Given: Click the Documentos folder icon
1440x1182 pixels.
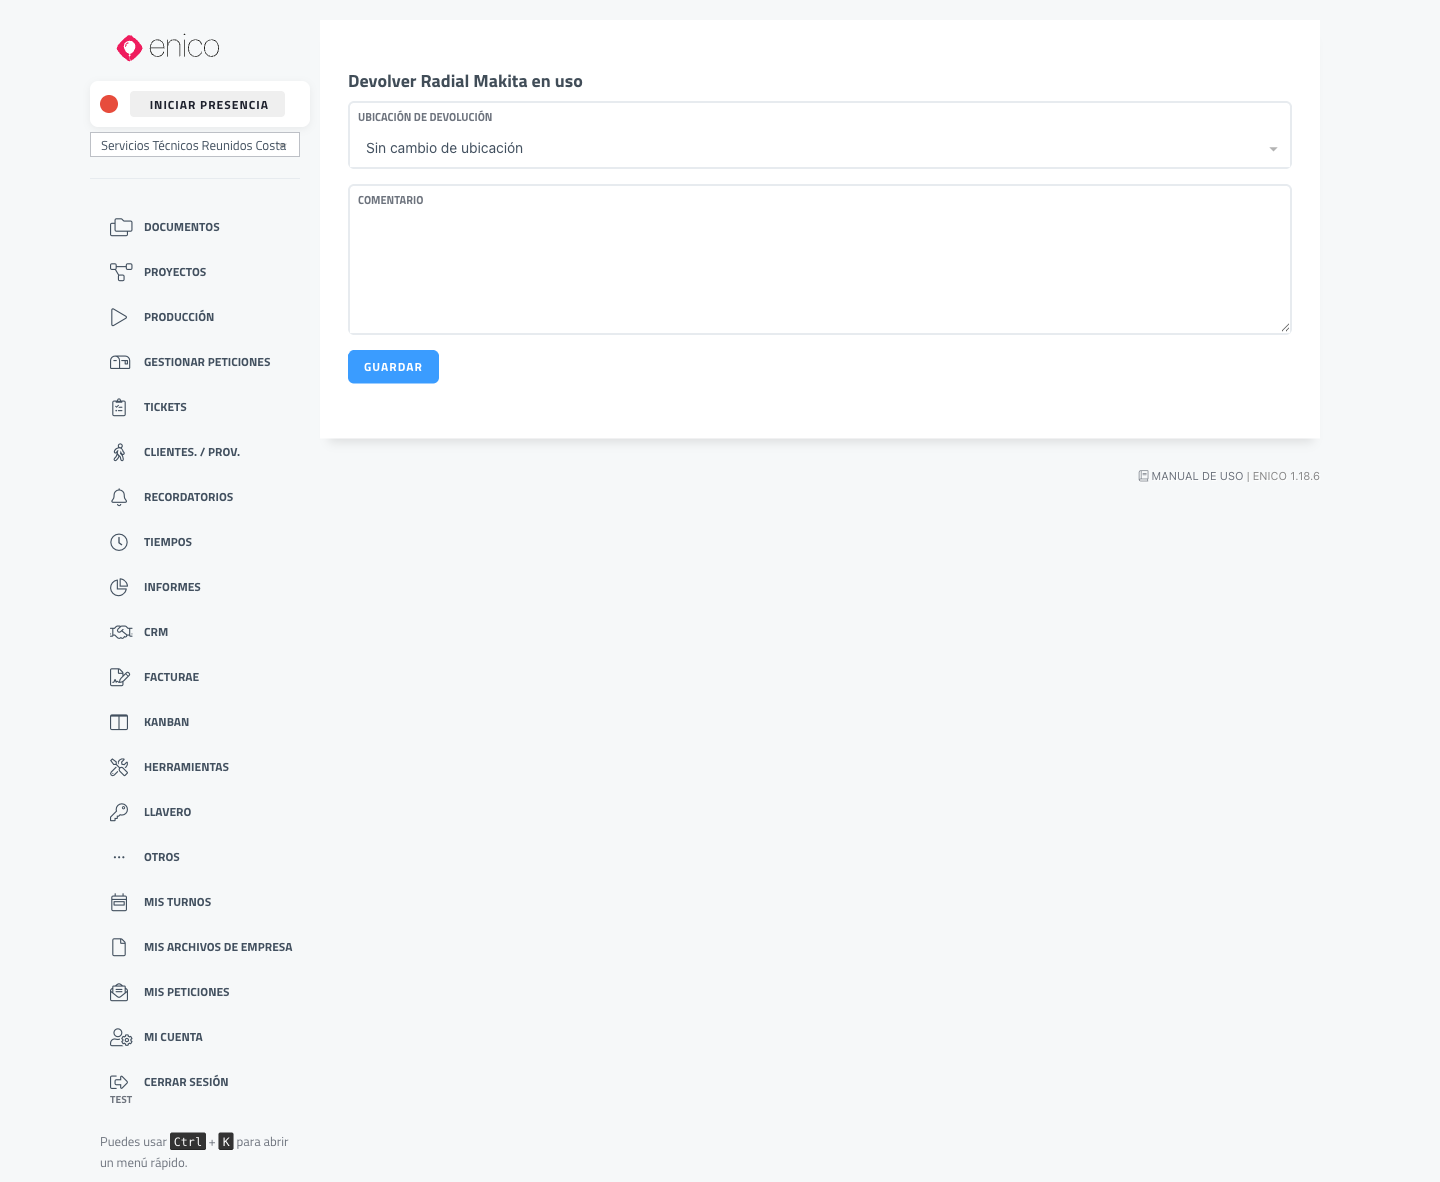Looking at the screenshot, I should (120, 227).
